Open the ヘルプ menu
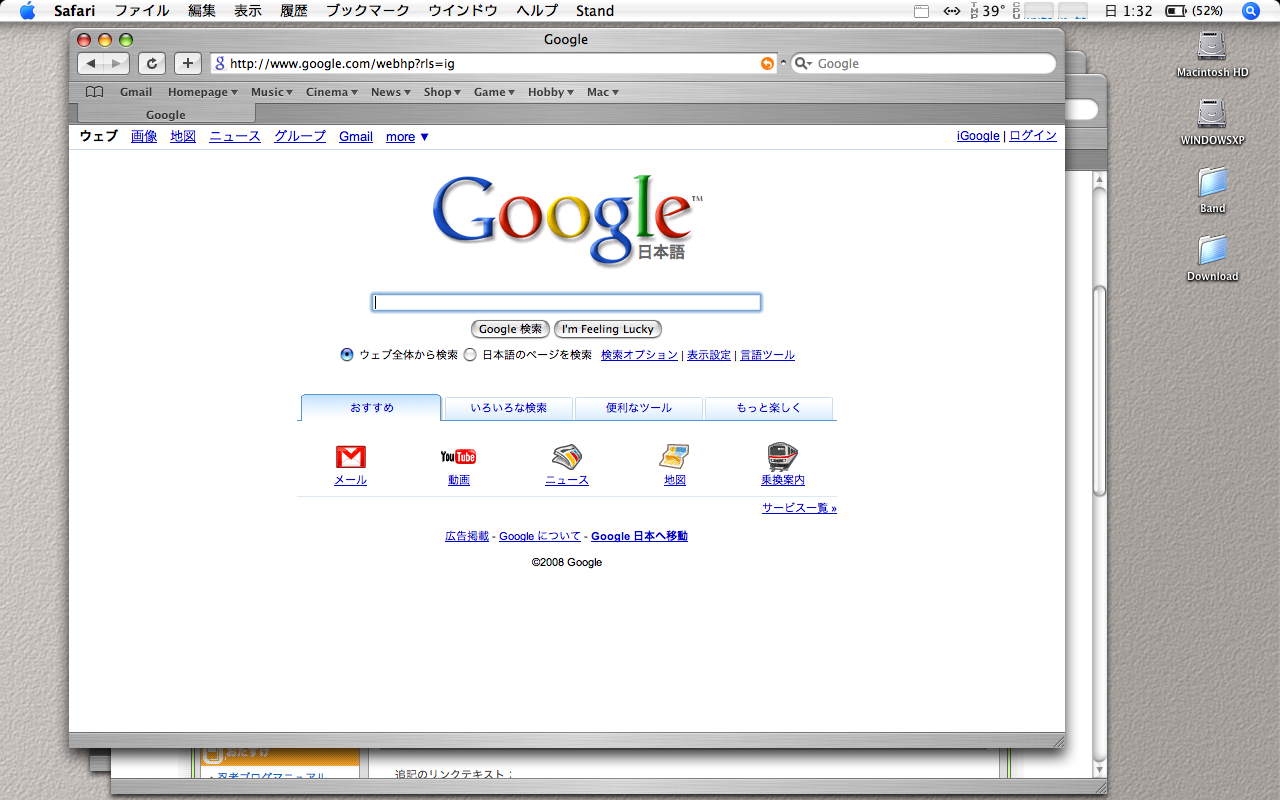The width and height of the screenshot is (1280, 800). pos(537,11)
